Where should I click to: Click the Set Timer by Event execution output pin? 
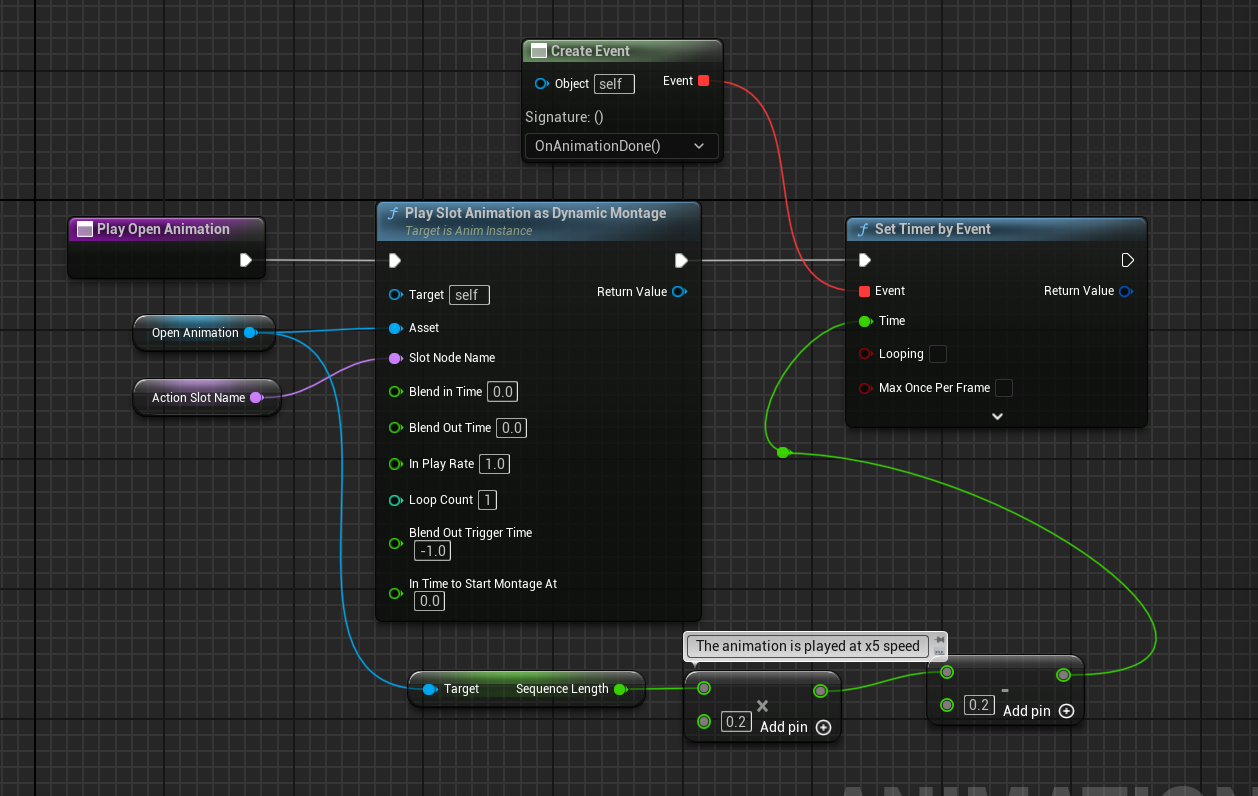(1127, 260)
